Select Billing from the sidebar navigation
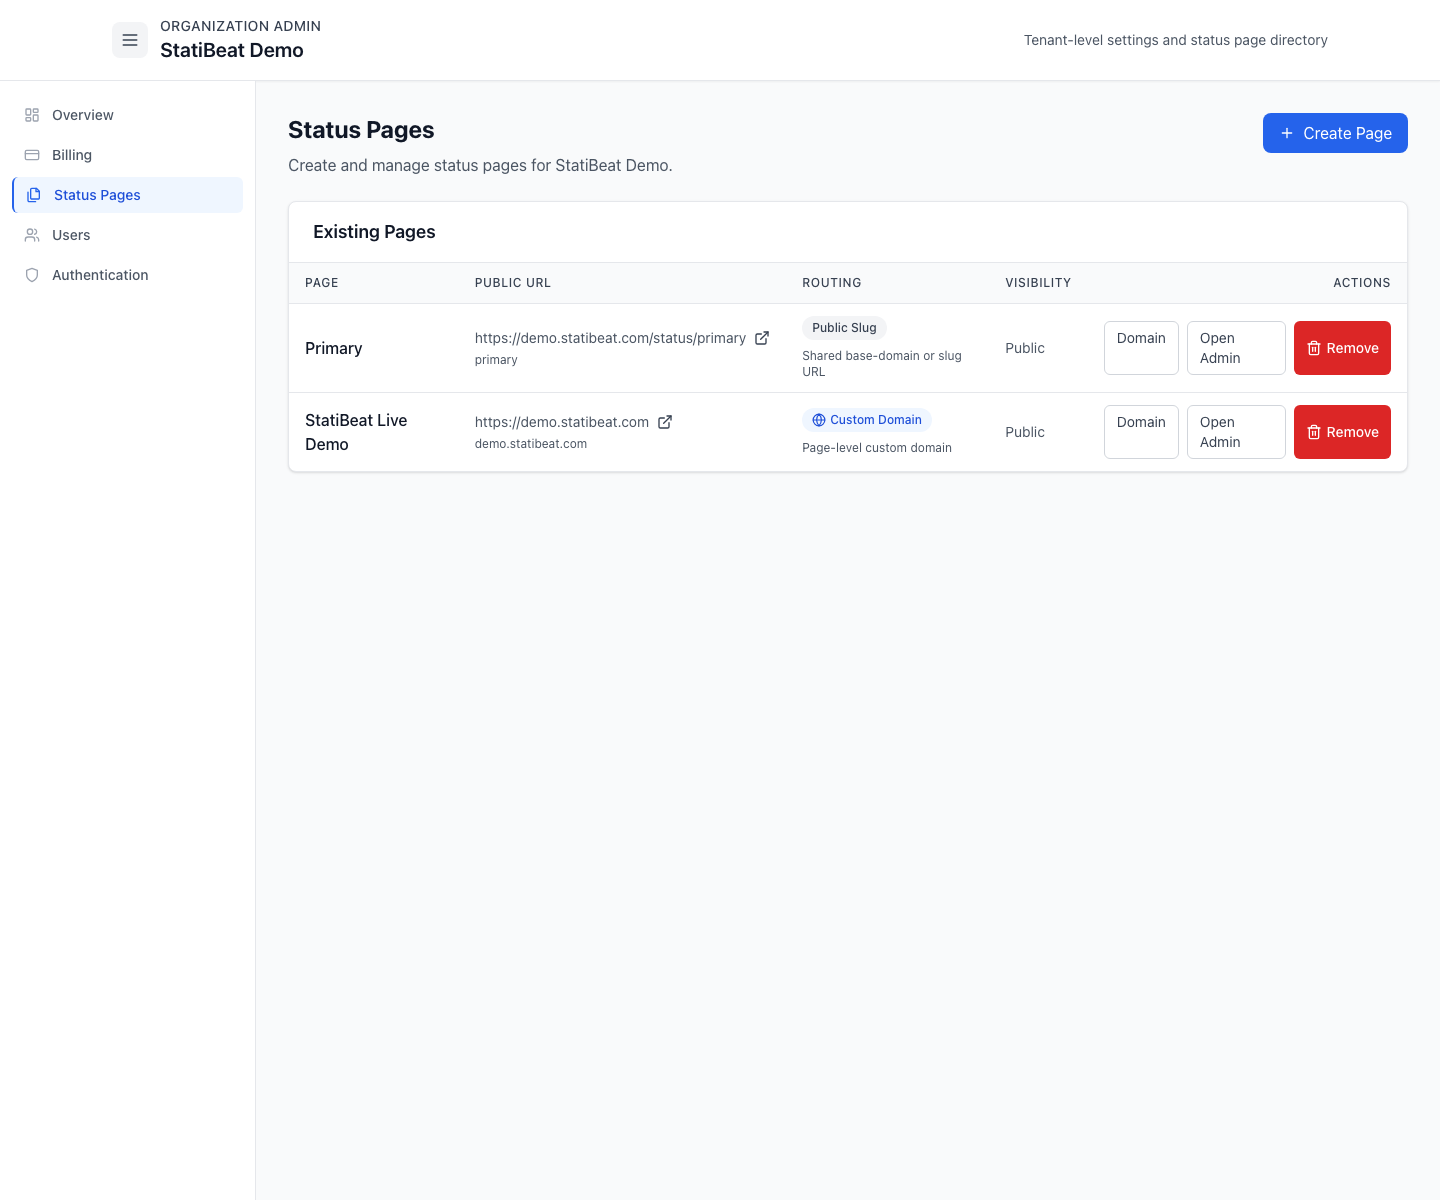 point(71,155)
